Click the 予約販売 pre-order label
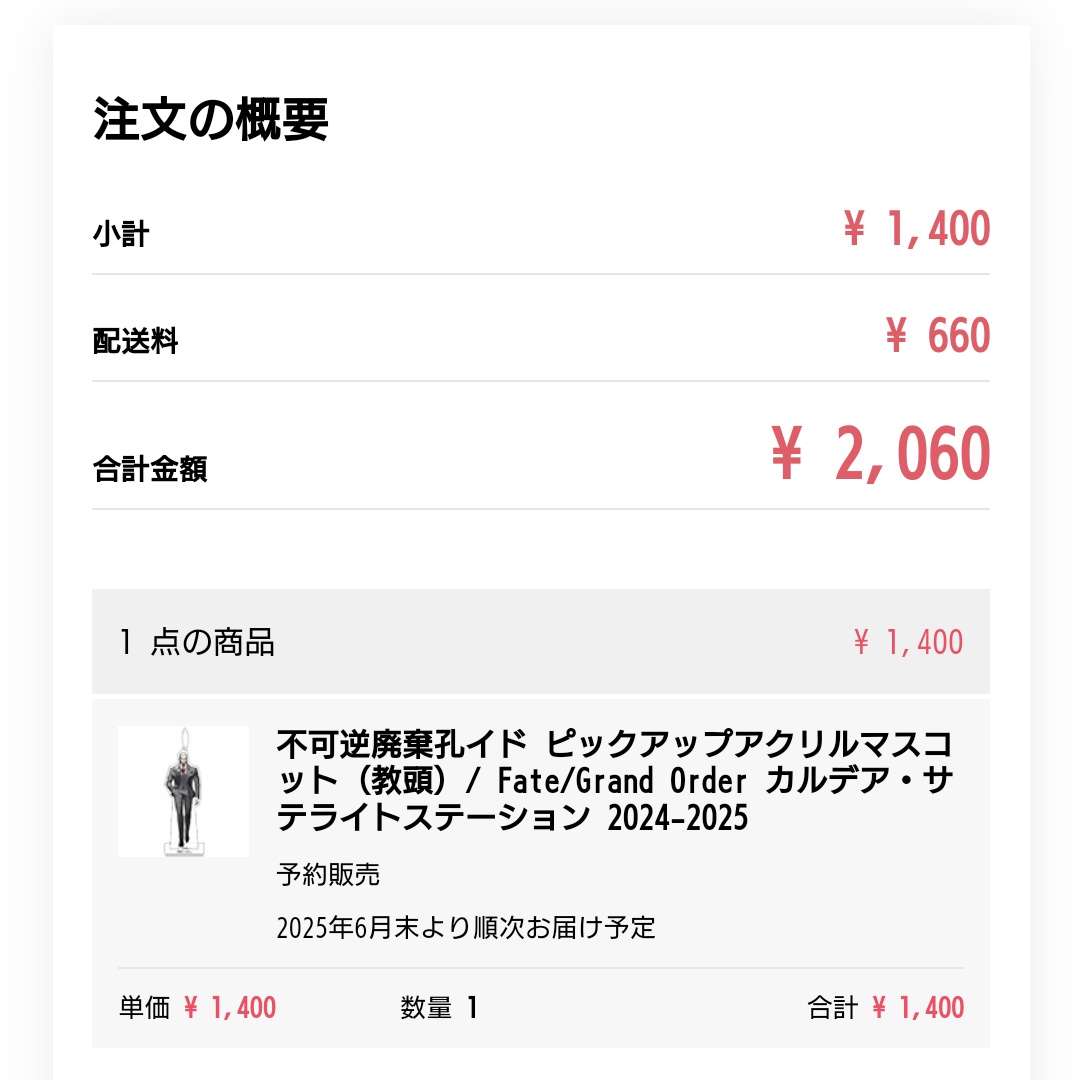Screen dimensions: 1080x1080 328,875
